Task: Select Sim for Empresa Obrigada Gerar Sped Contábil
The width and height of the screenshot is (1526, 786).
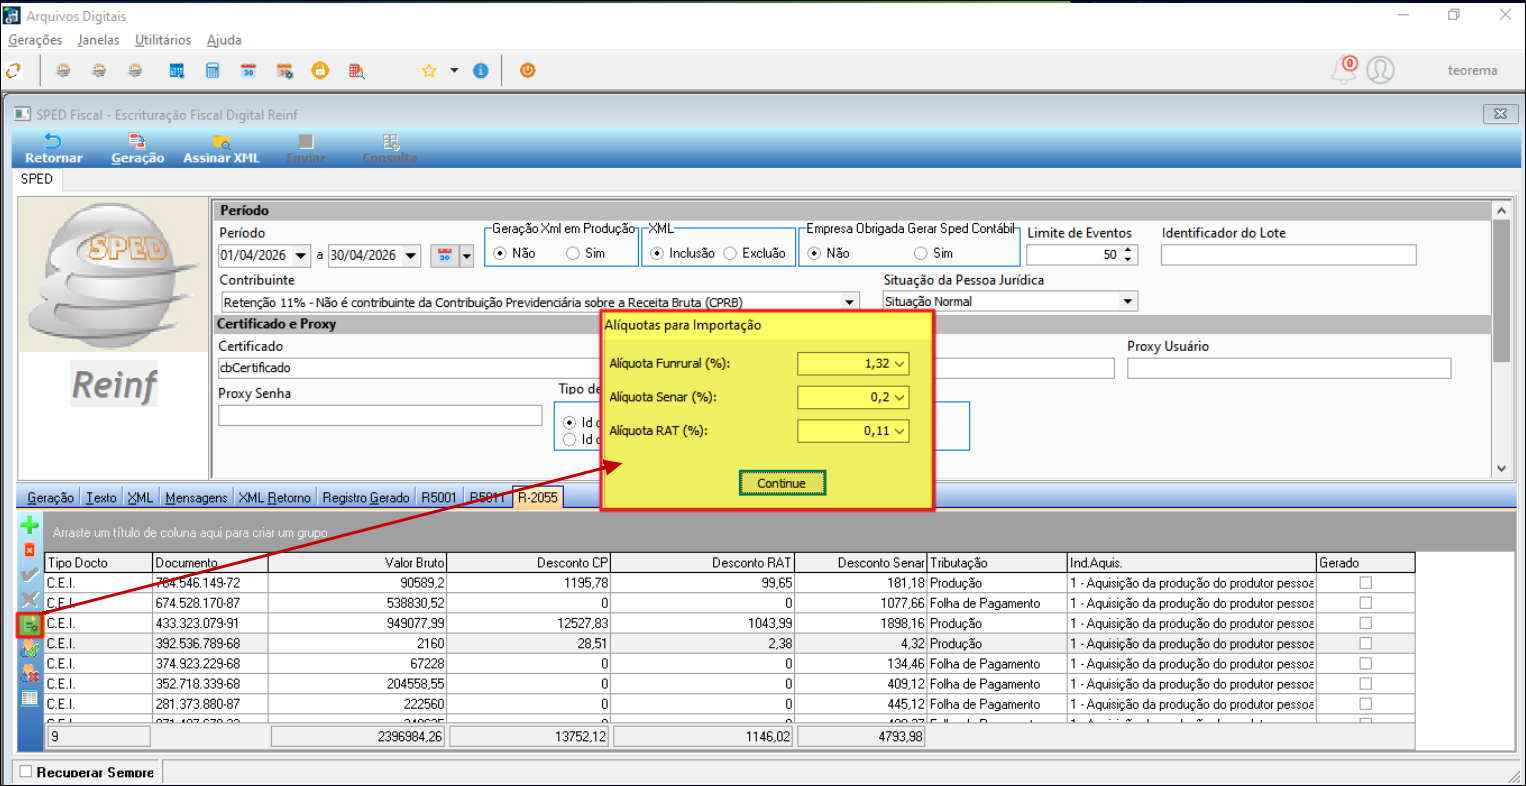Action: point(921,254)
